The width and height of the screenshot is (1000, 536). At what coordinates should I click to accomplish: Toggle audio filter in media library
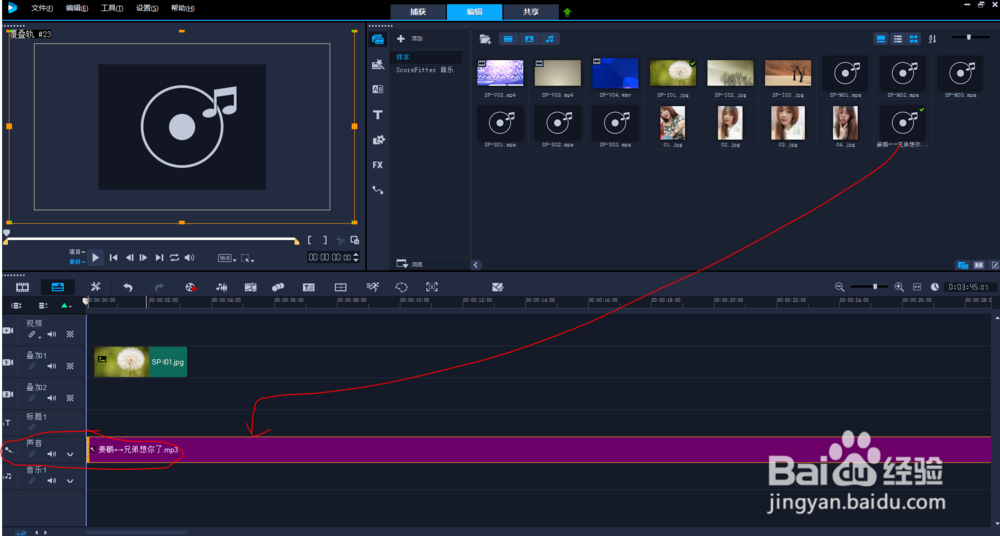550,39
